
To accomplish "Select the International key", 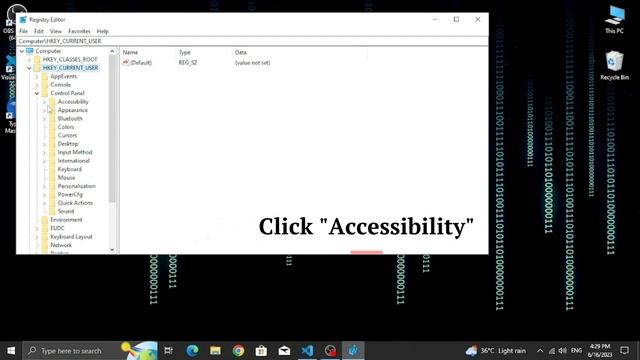I will [73, 161].
